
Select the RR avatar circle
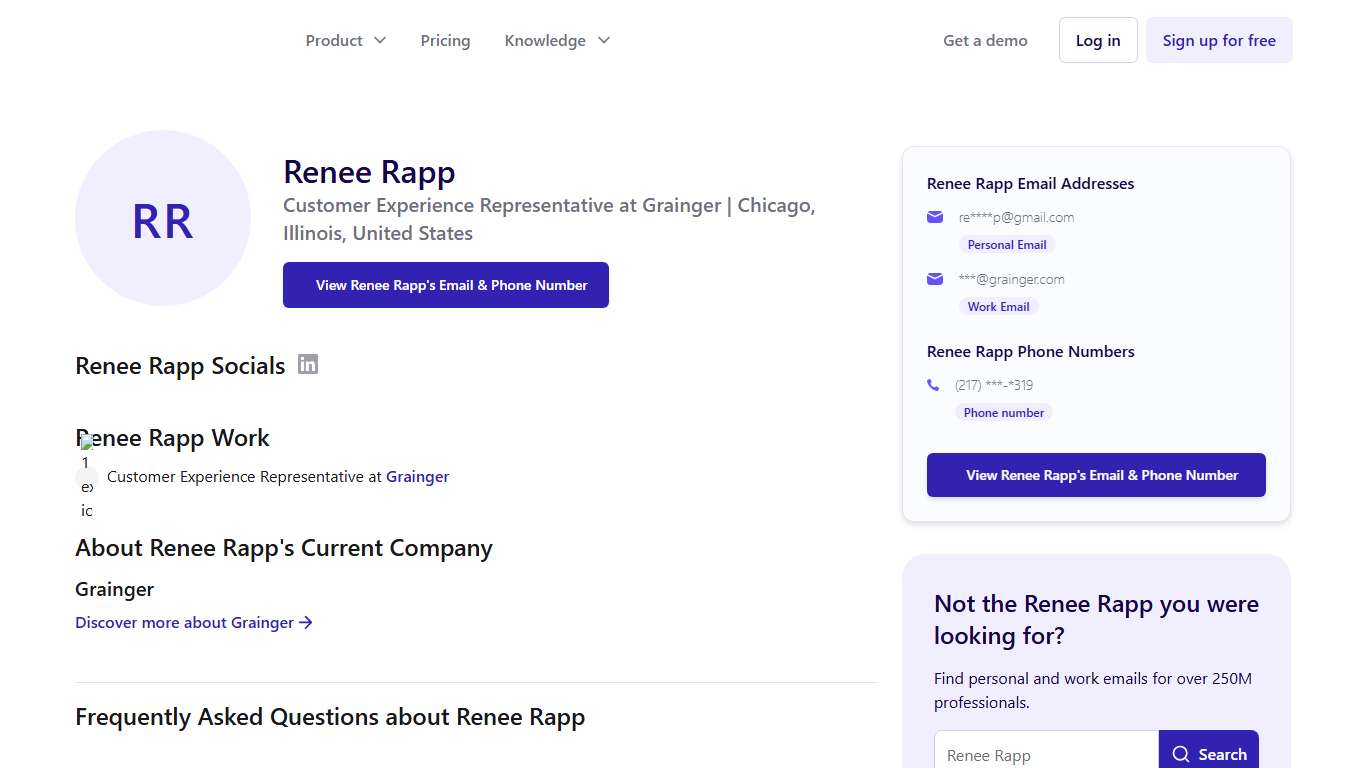pyautogui.click(x=162, y=218)
